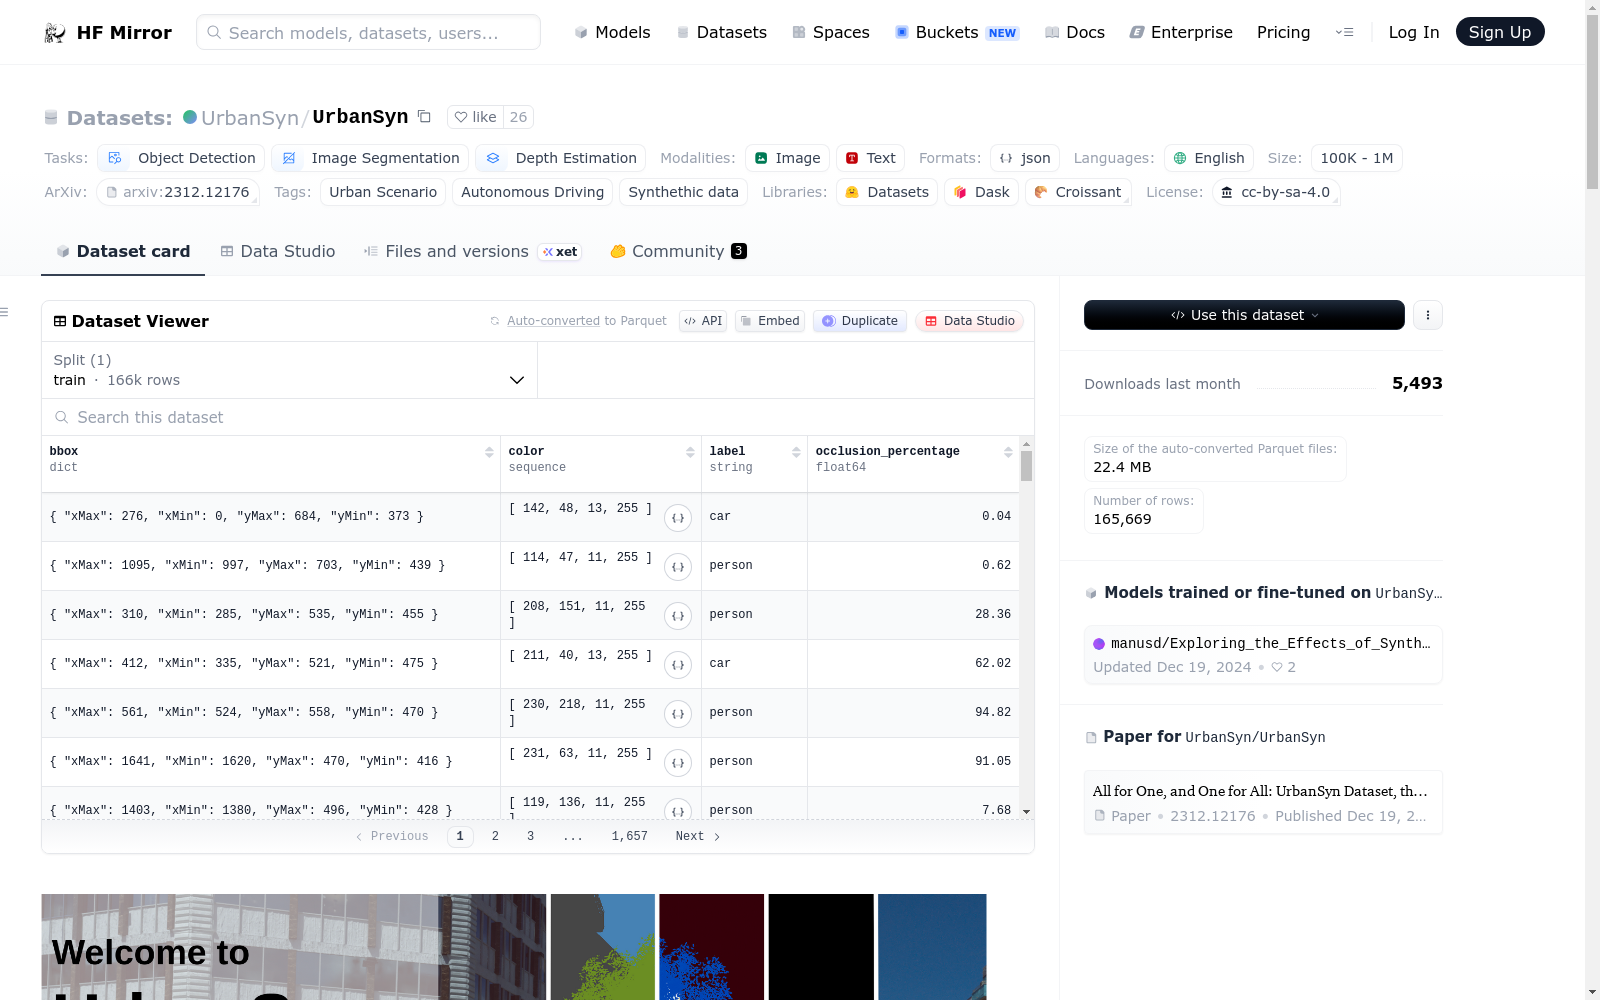Sort by the color column

coord(690,452)
